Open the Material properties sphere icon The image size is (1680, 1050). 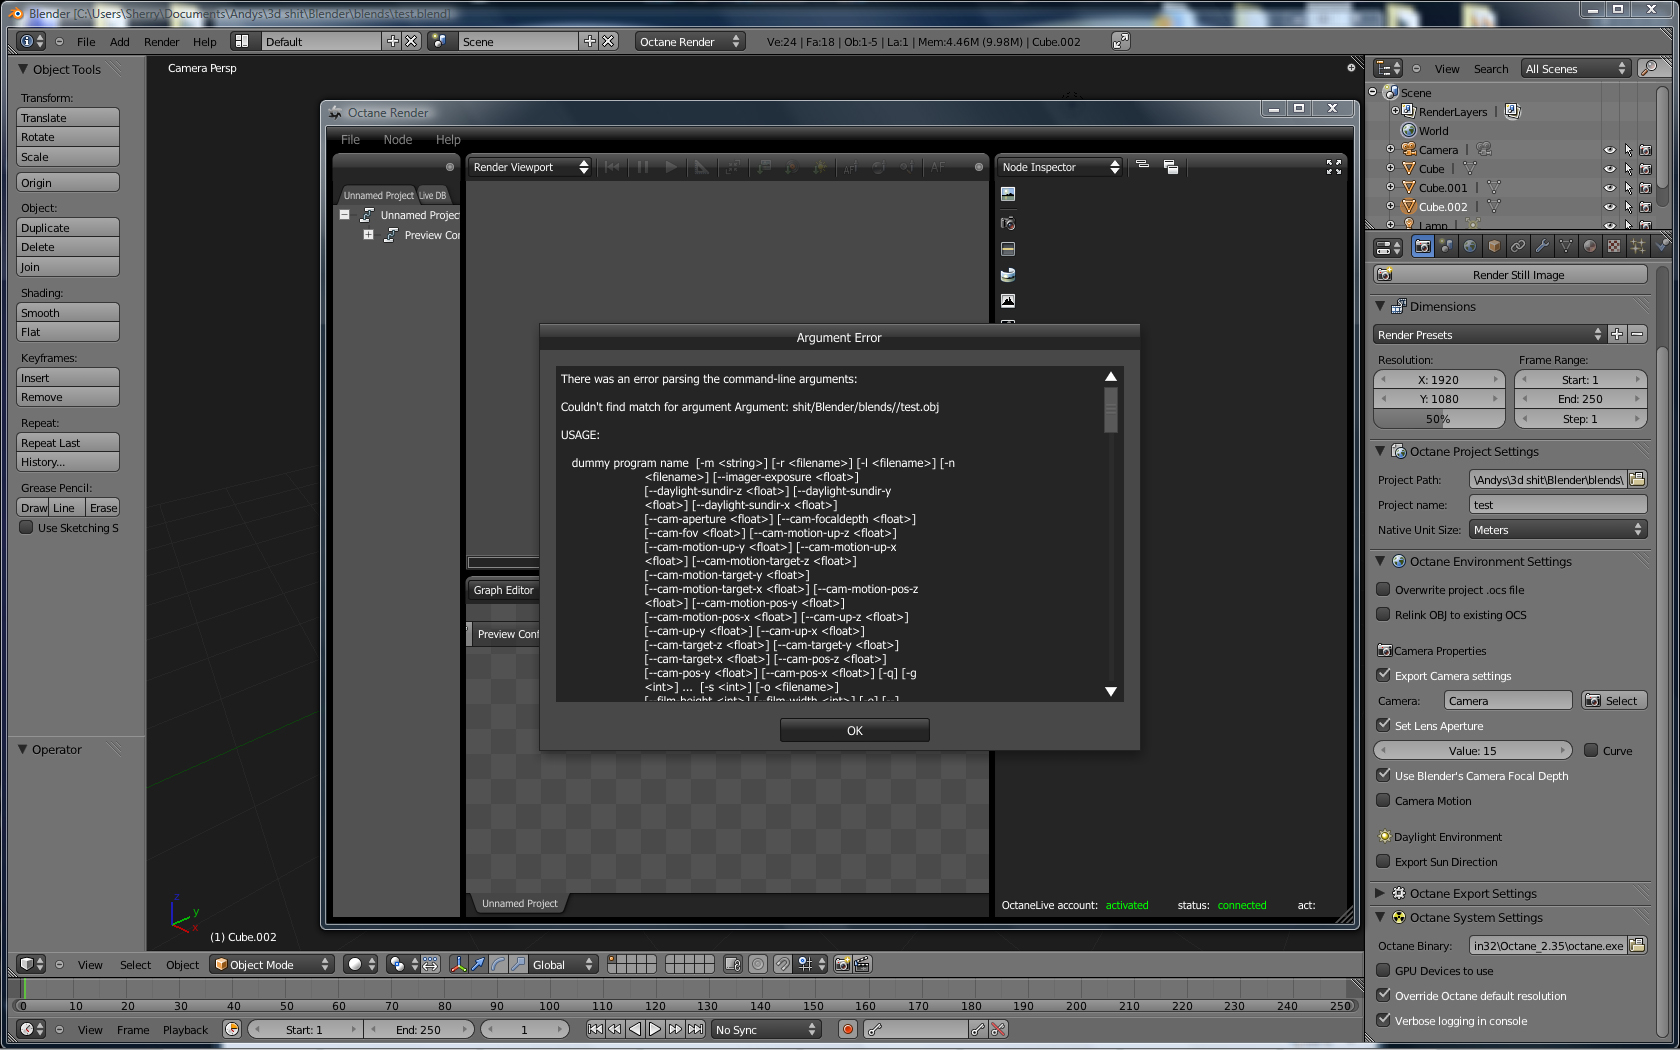[1590, 246]
